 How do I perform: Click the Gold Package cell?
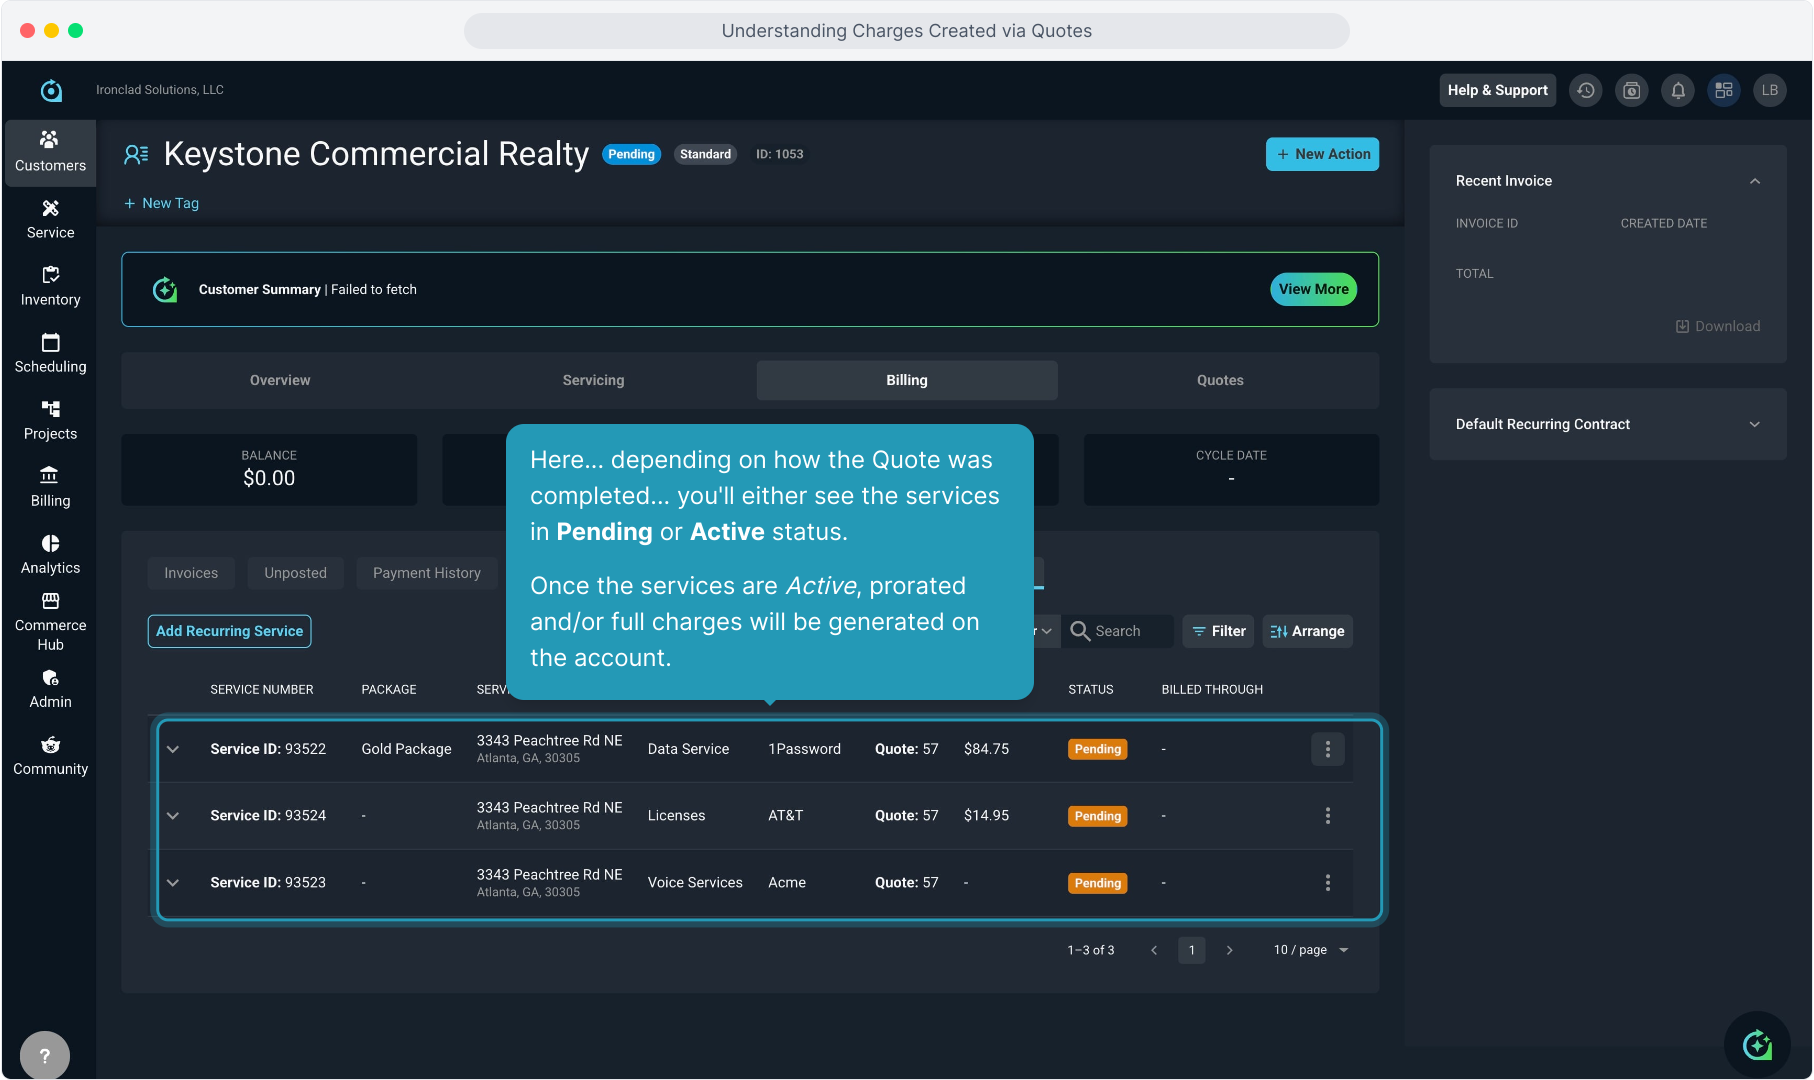pos(406,749)
